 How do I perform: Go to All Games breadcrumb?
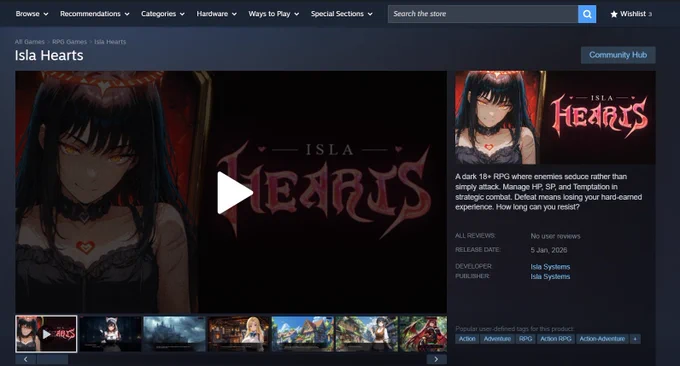coord(29,42)
